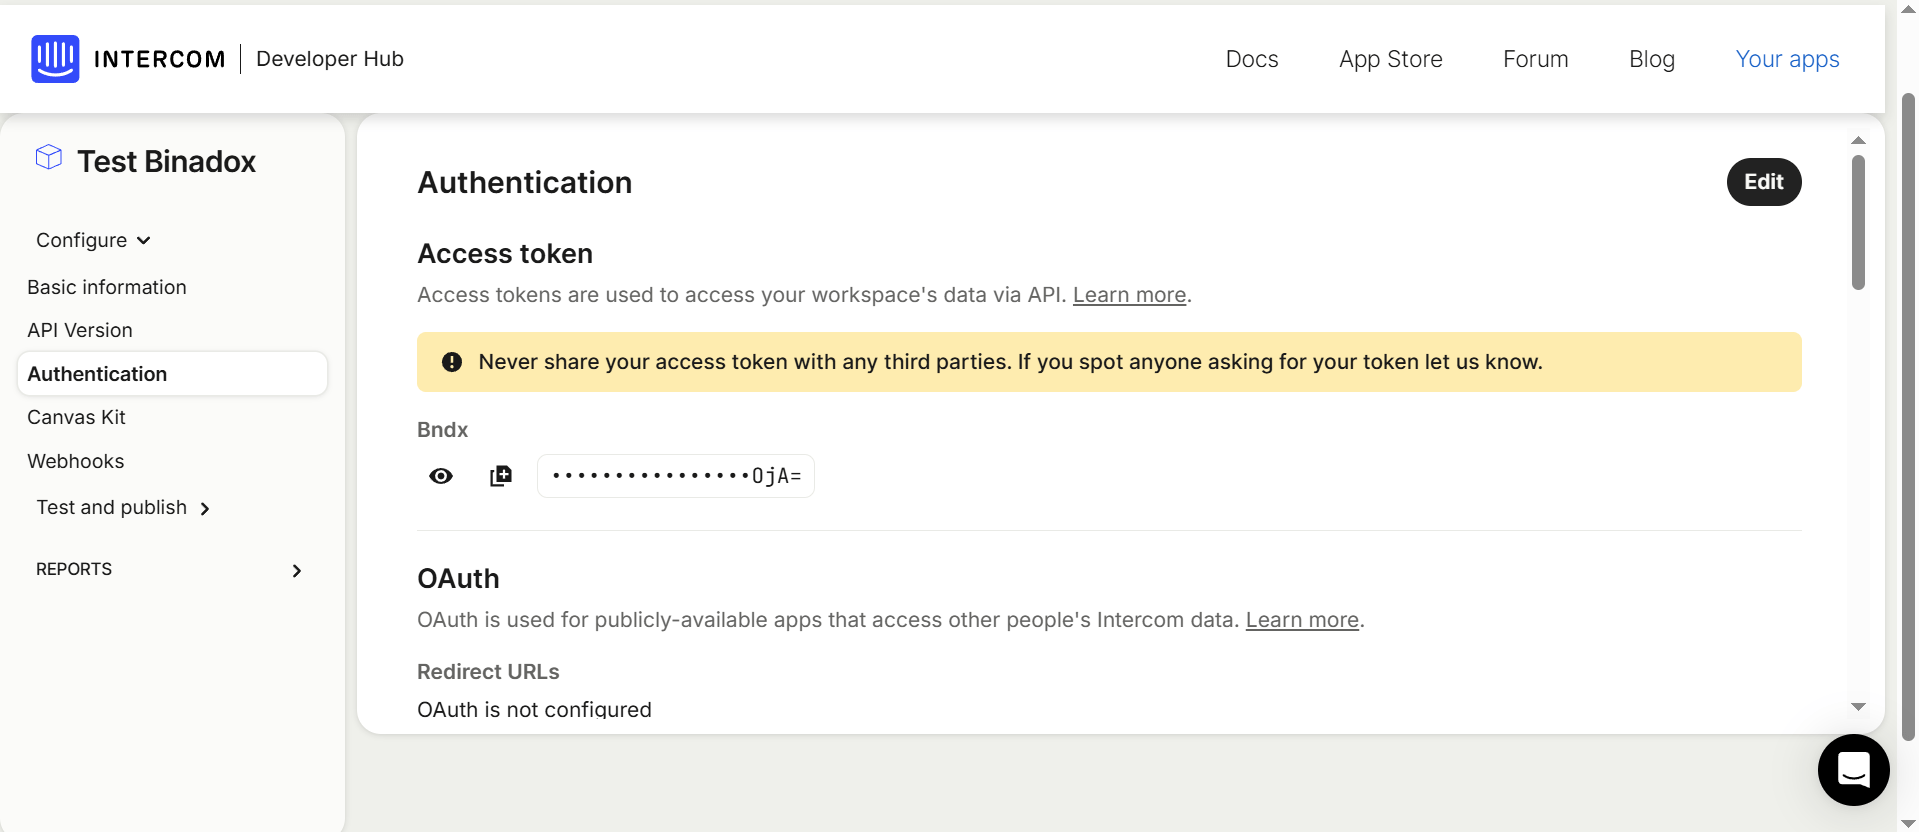Click inner panel scroll up arrow
1919x832 pixels.
pyautogui.click(x=1858, y=140)
